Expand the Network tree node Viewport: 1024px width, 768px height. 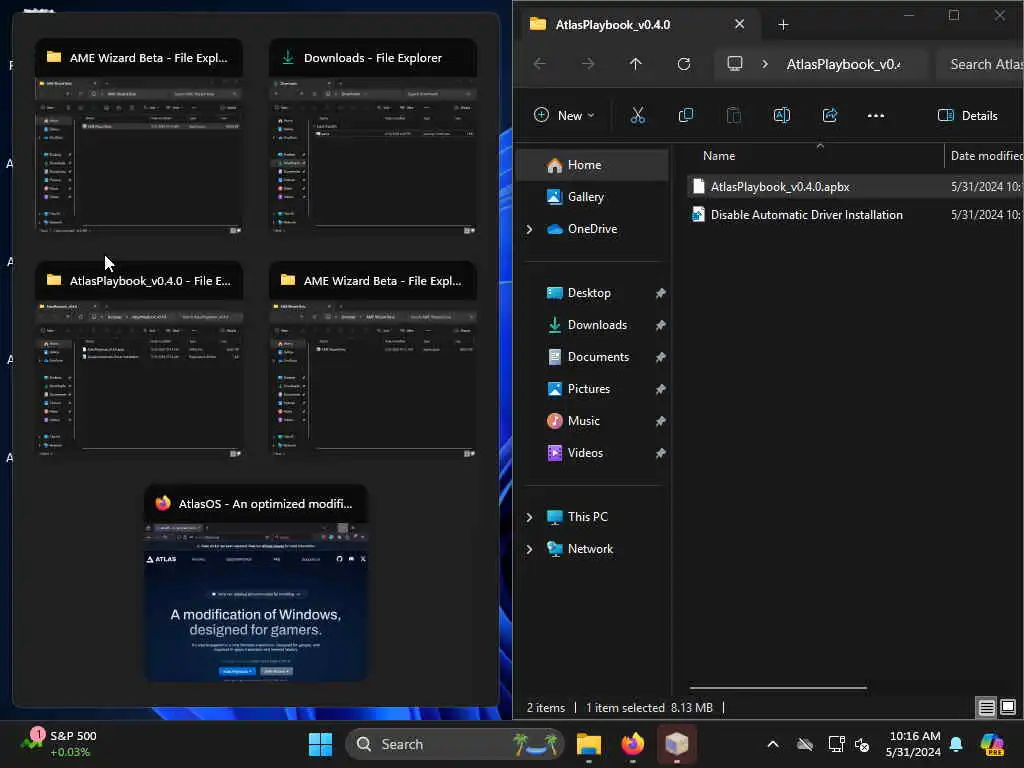pos(530,549)
